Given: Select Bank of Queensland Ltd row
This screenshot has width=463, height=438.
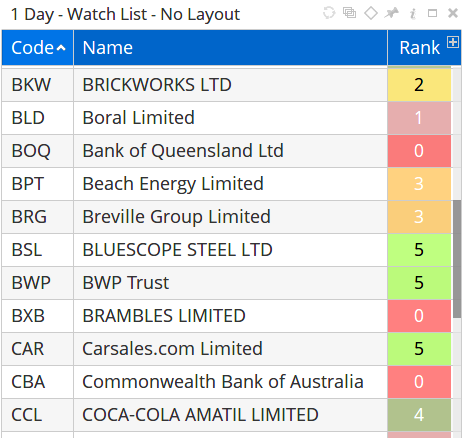Looking at the screenshot, I should click(230, 151).
